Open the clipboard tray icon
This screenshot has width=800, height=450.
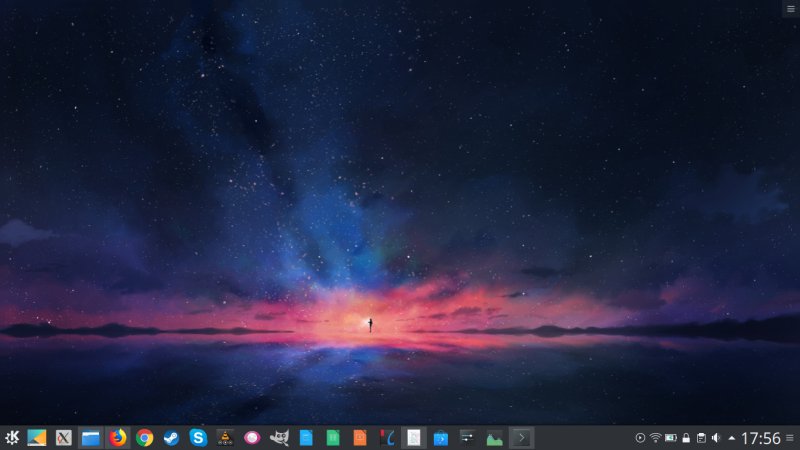point(702,438)
